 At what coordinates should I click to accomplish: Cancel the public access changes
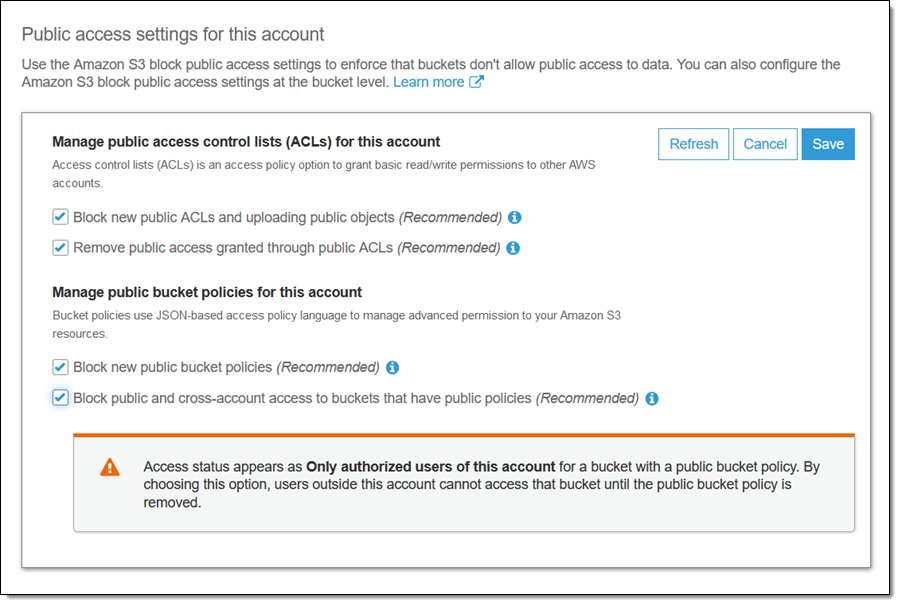point(765,144)
